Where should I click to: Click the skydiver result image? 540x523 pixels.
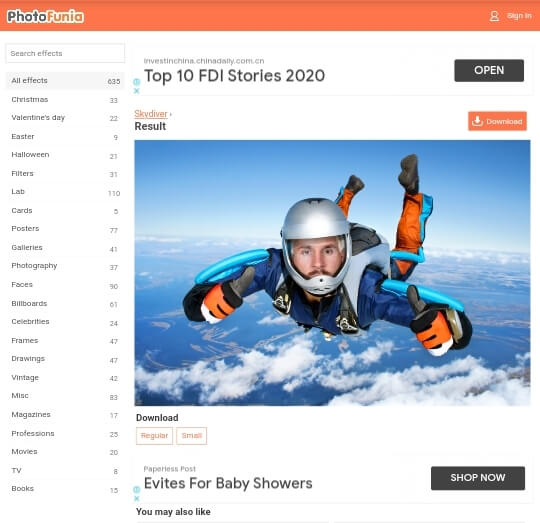click(332, 273)
